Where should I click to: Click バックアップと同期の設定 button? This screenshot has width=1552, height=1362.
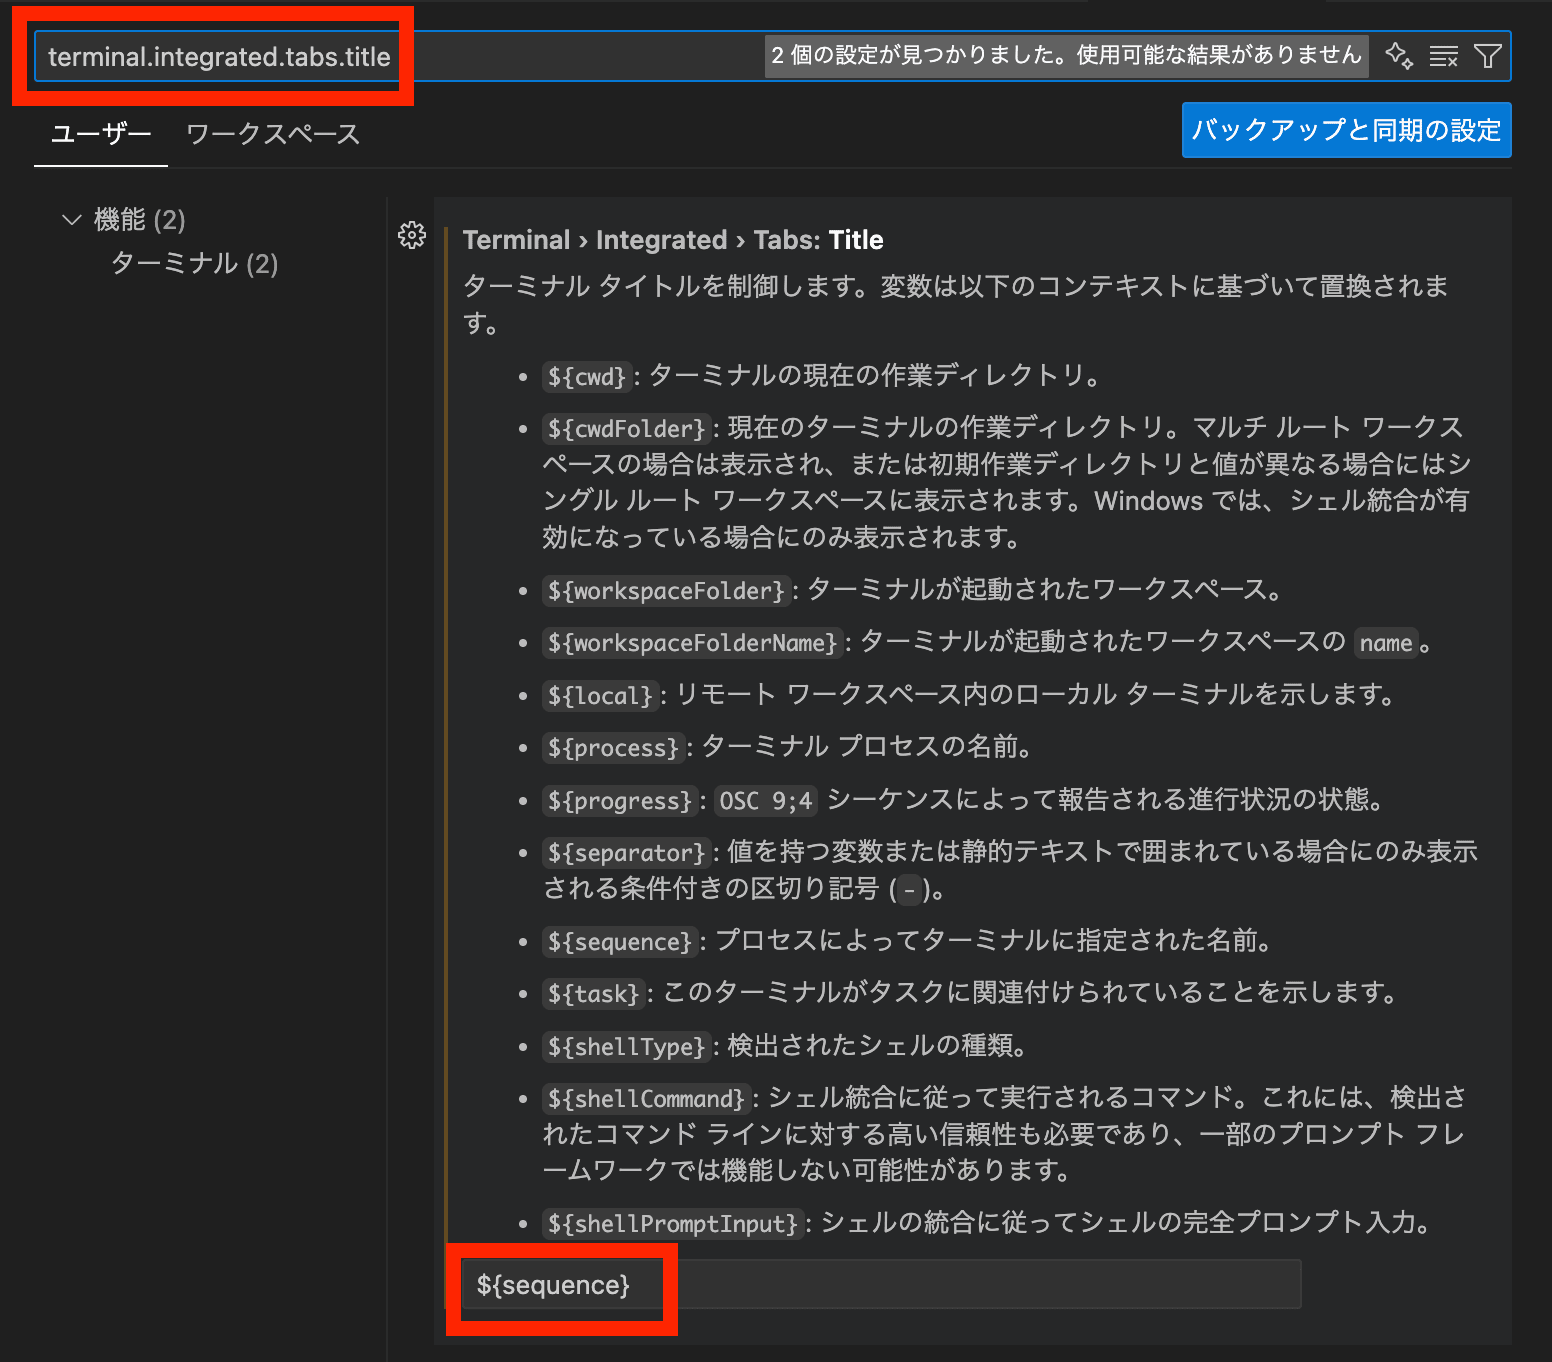(1346, 130)
